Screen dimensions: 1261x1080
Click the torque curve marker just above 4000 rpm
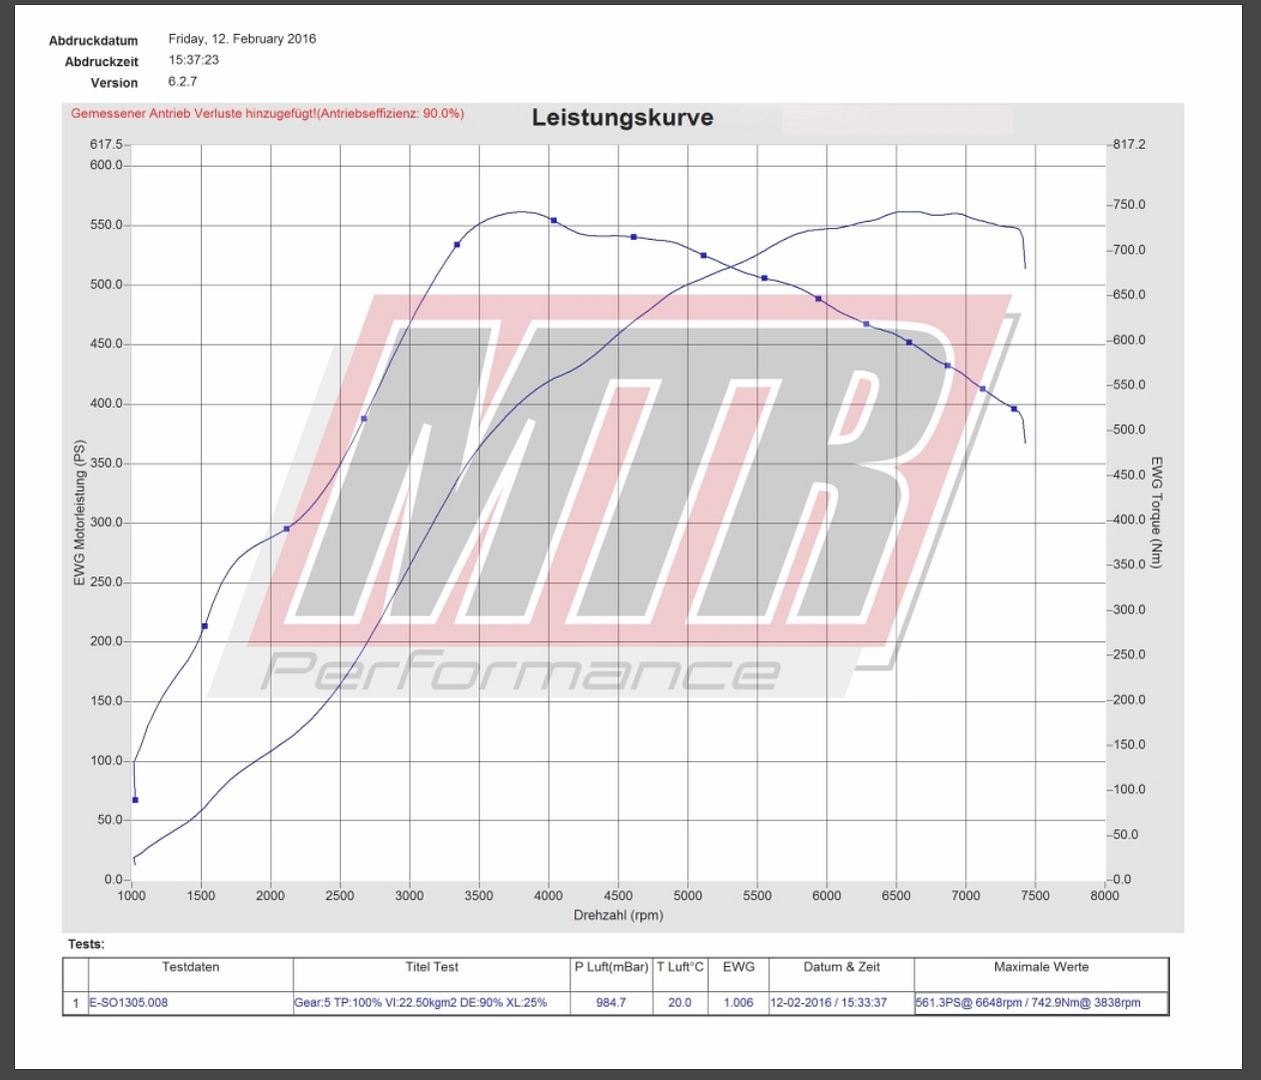[x=554, y=221]
